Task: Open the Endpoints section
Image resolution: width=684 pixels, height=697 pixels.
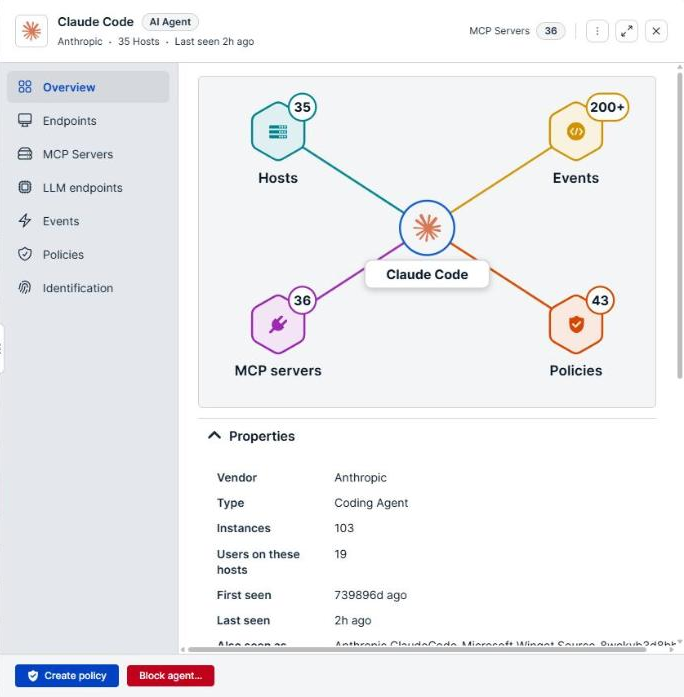Action: pos(88,121)
